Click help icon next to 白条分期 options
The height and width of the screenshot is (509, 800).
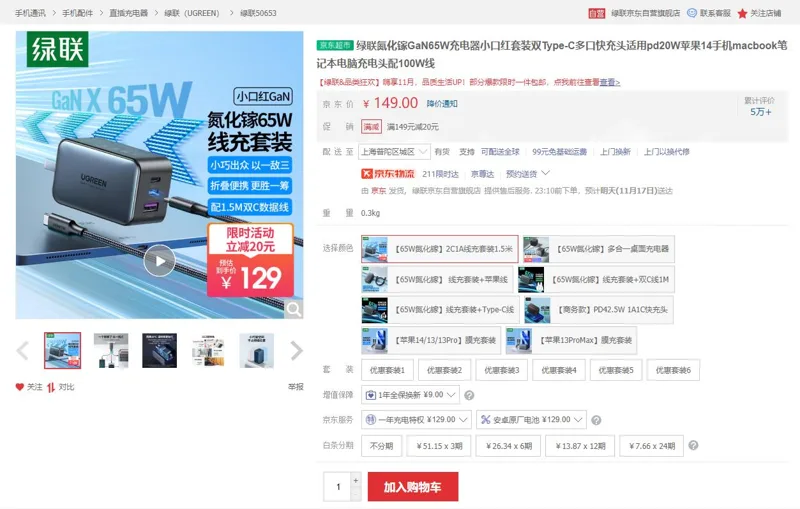693,445
